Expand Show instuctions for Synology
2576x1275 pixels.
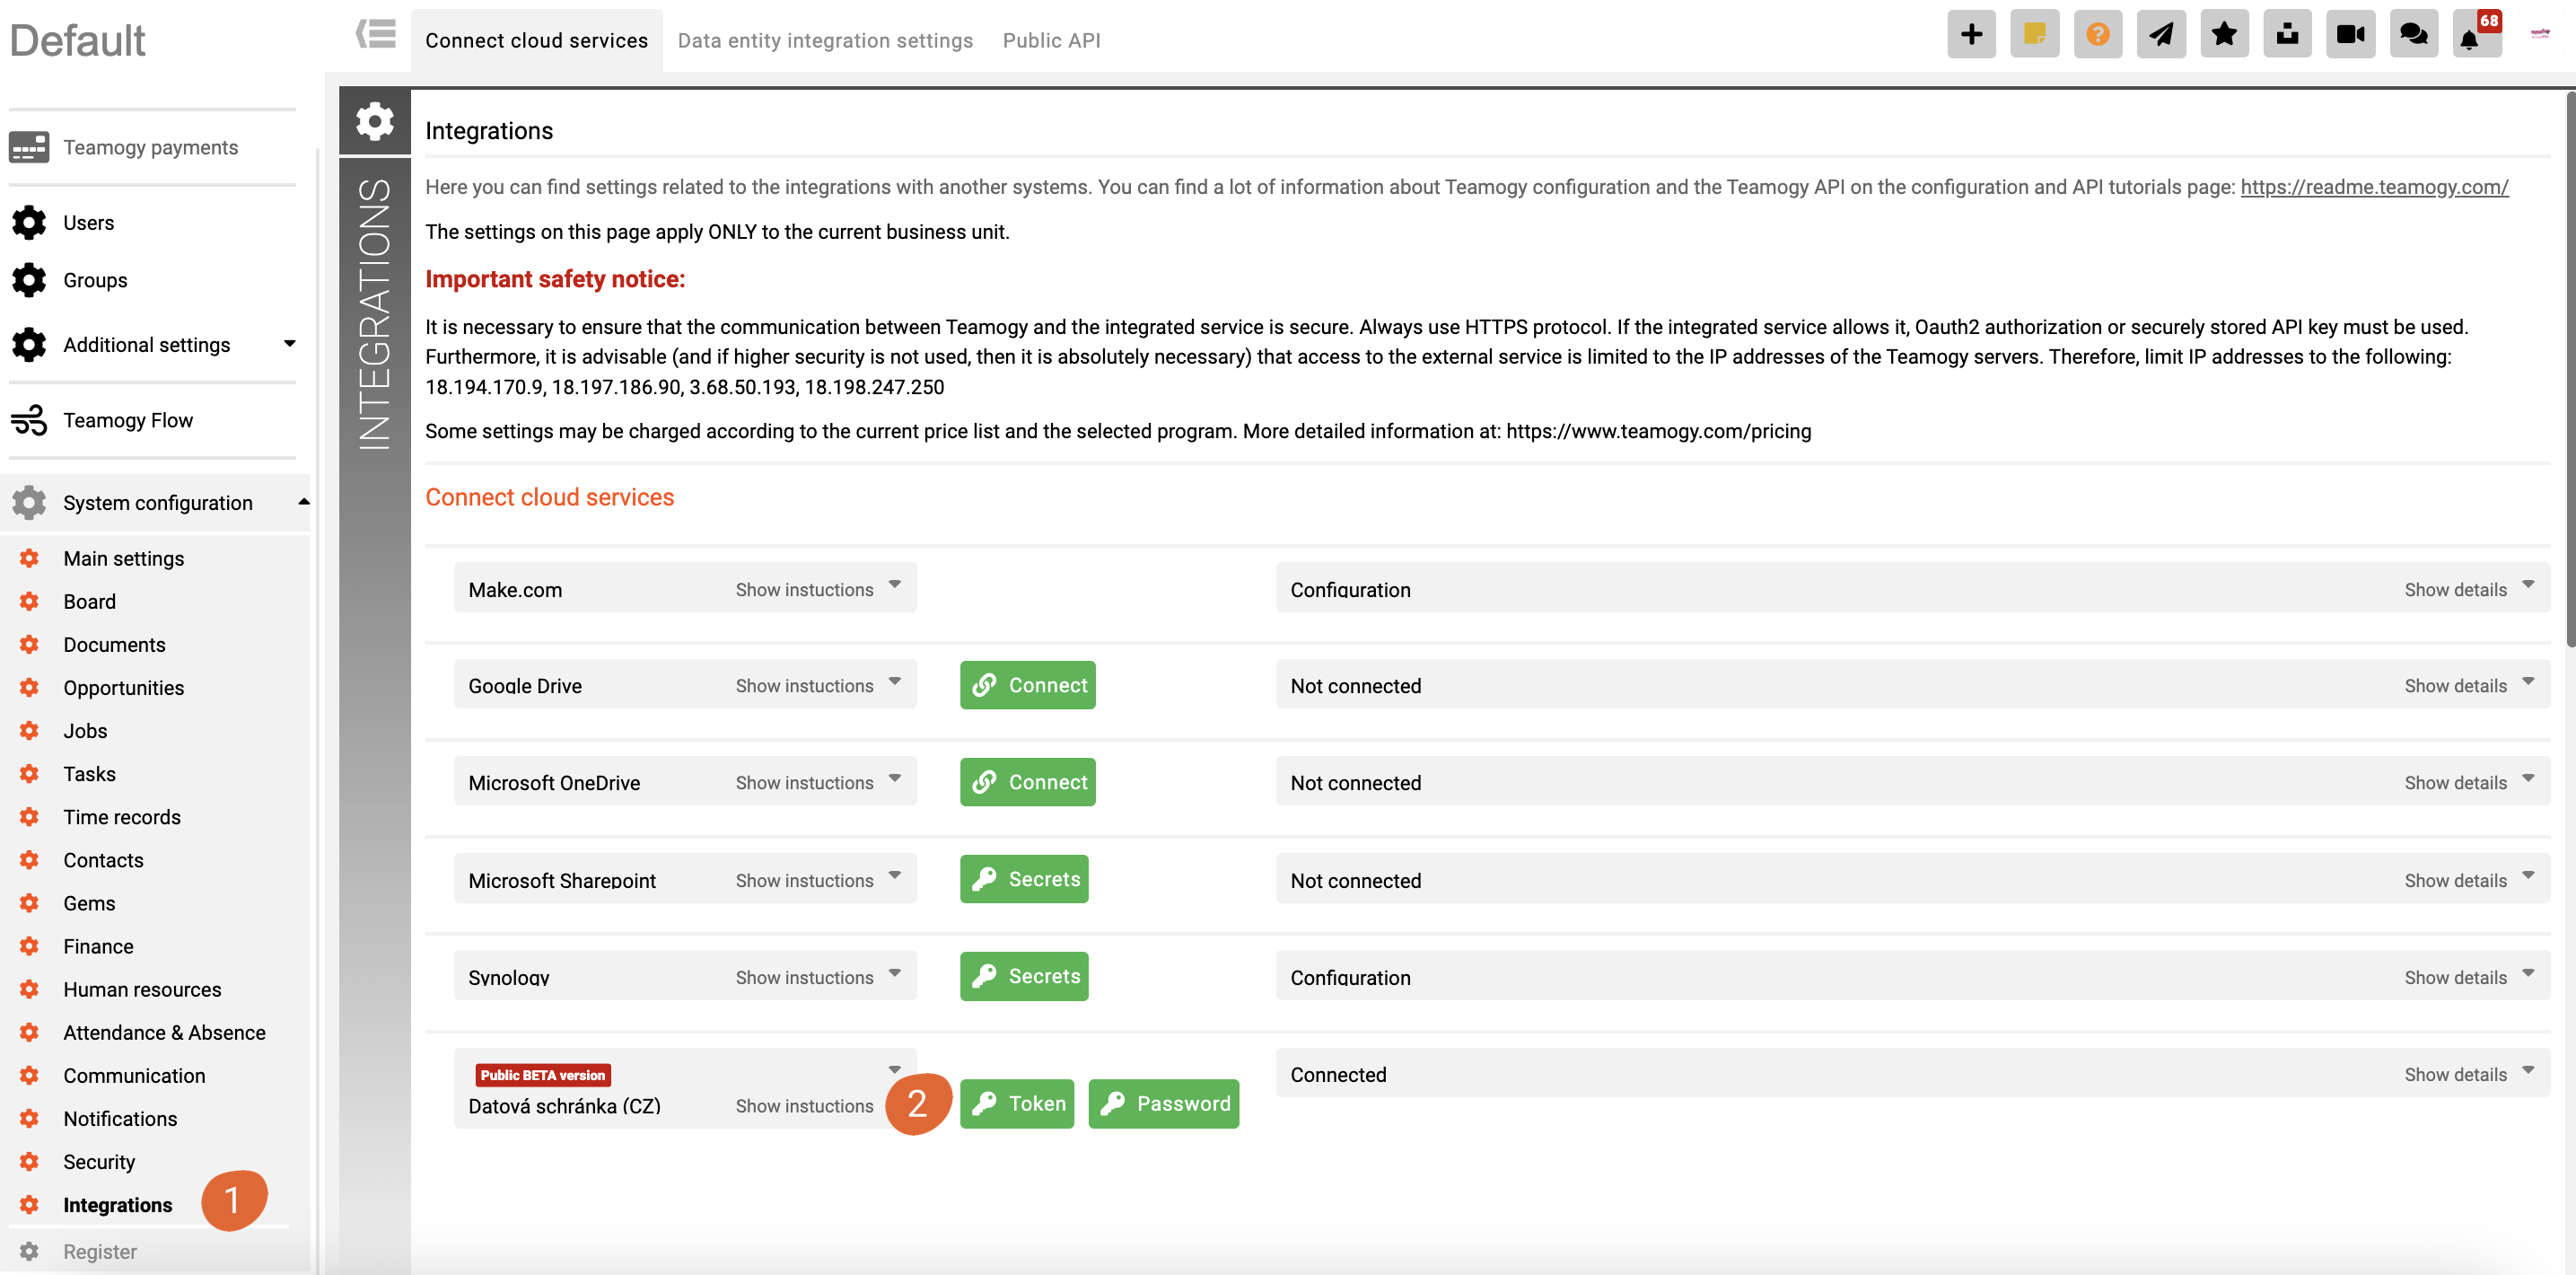[x=817, y=977]
